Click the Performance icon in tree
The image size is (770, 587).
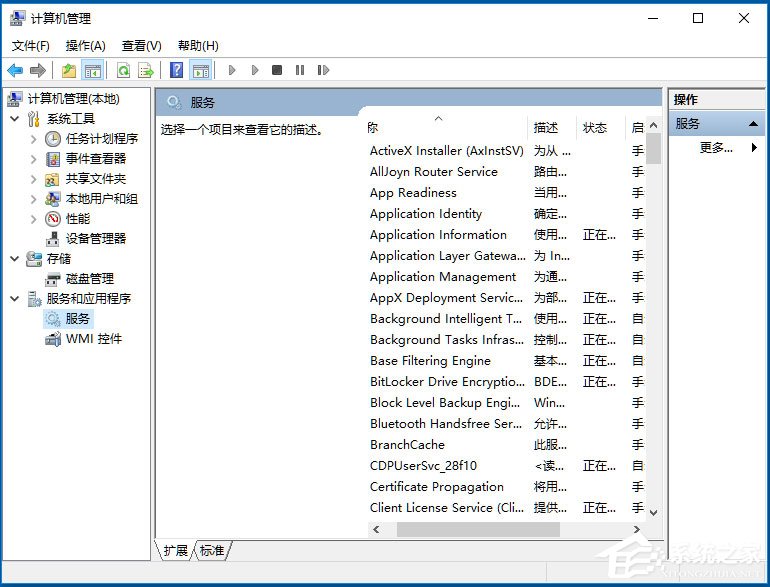tap(53, 219)
